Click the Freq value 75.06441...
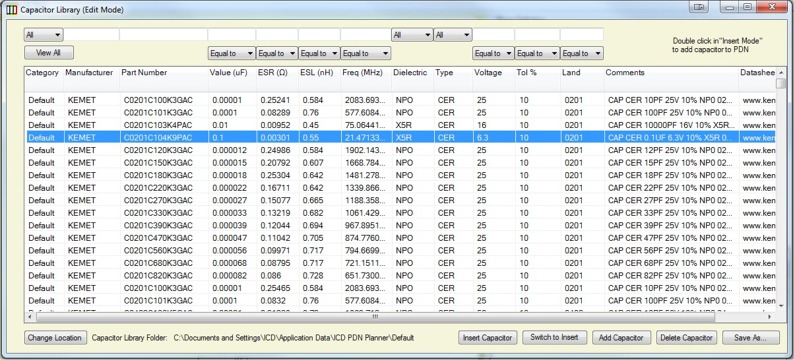794x360 pixels. (365, 125)
